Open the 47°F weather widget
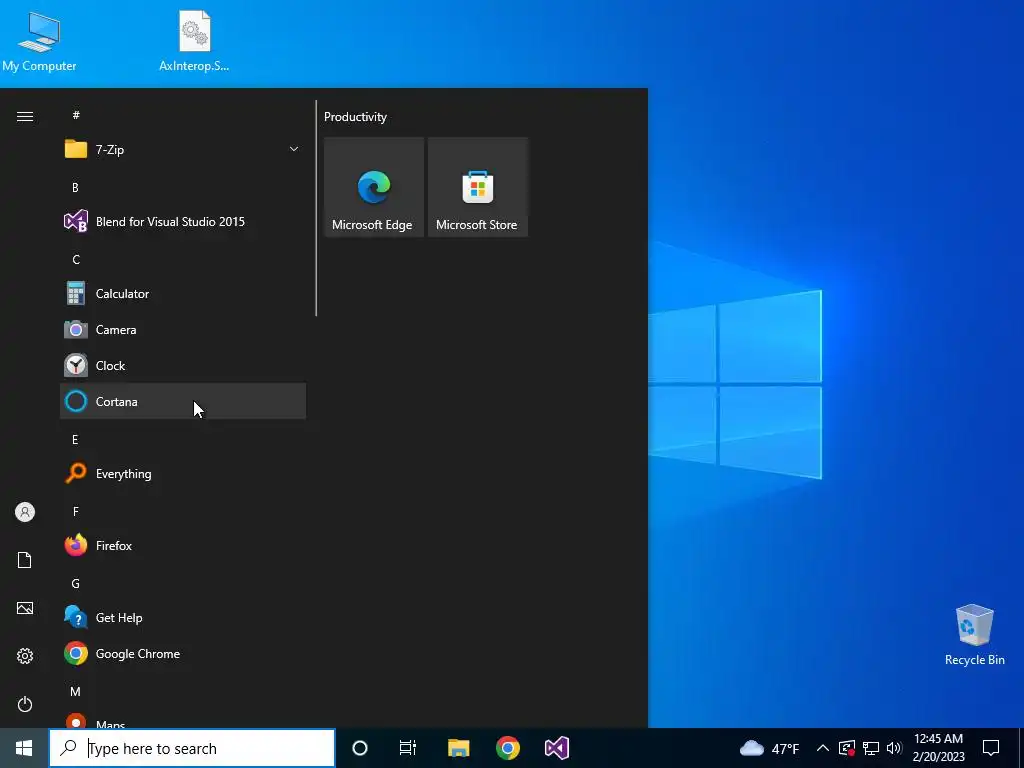 [769, 748]
